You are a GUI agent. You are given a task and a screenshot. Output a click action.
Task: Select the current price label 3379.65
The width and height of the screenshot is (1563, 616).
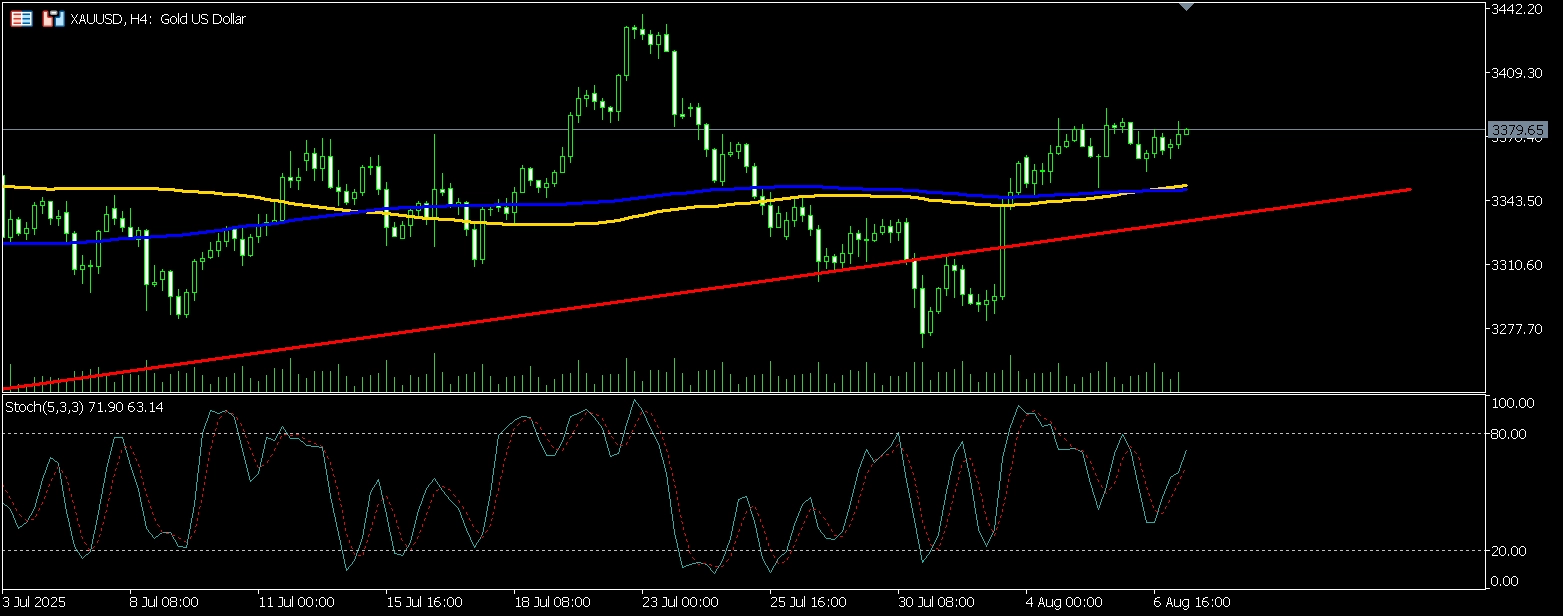1516,130
